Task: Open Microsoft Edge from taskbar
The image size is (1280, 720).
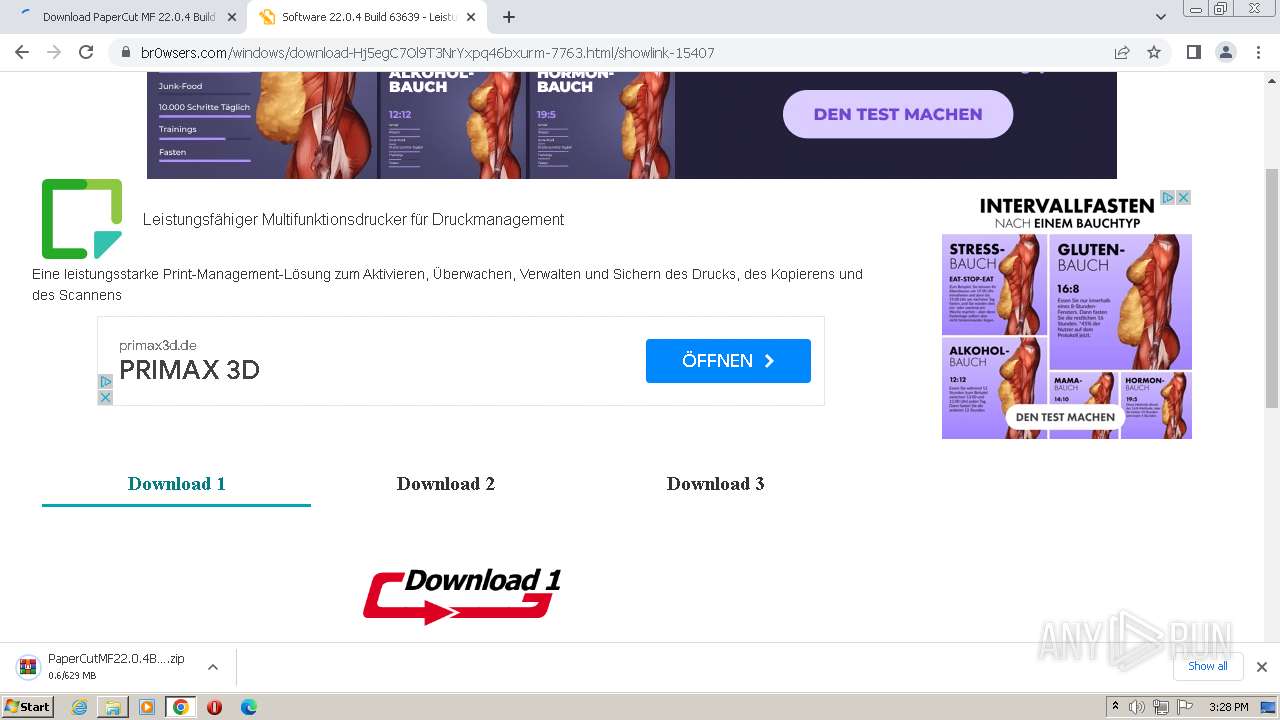Action: pyautogui.click(x=249, y=707)
